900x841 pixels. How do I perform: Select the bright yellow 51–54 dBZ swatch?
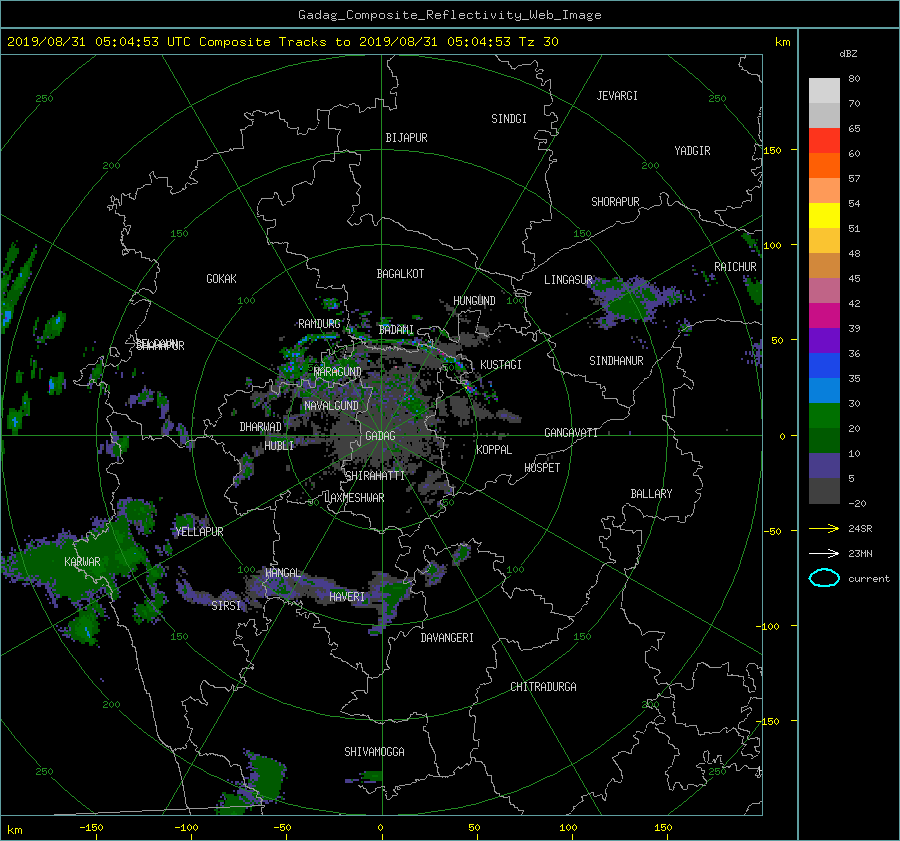coord(824,216)
